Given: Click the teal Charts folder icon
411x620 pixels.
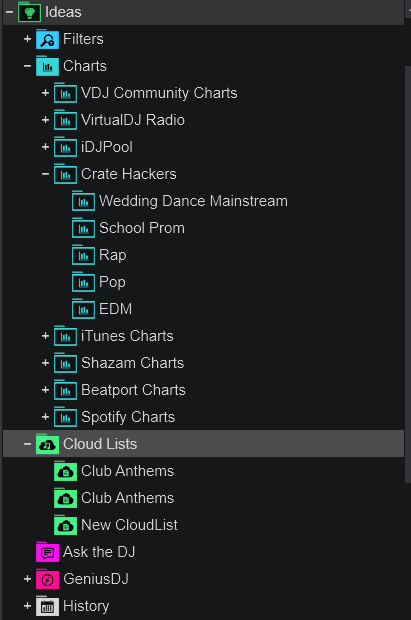Looking at the screenshot, I should 47,66.
